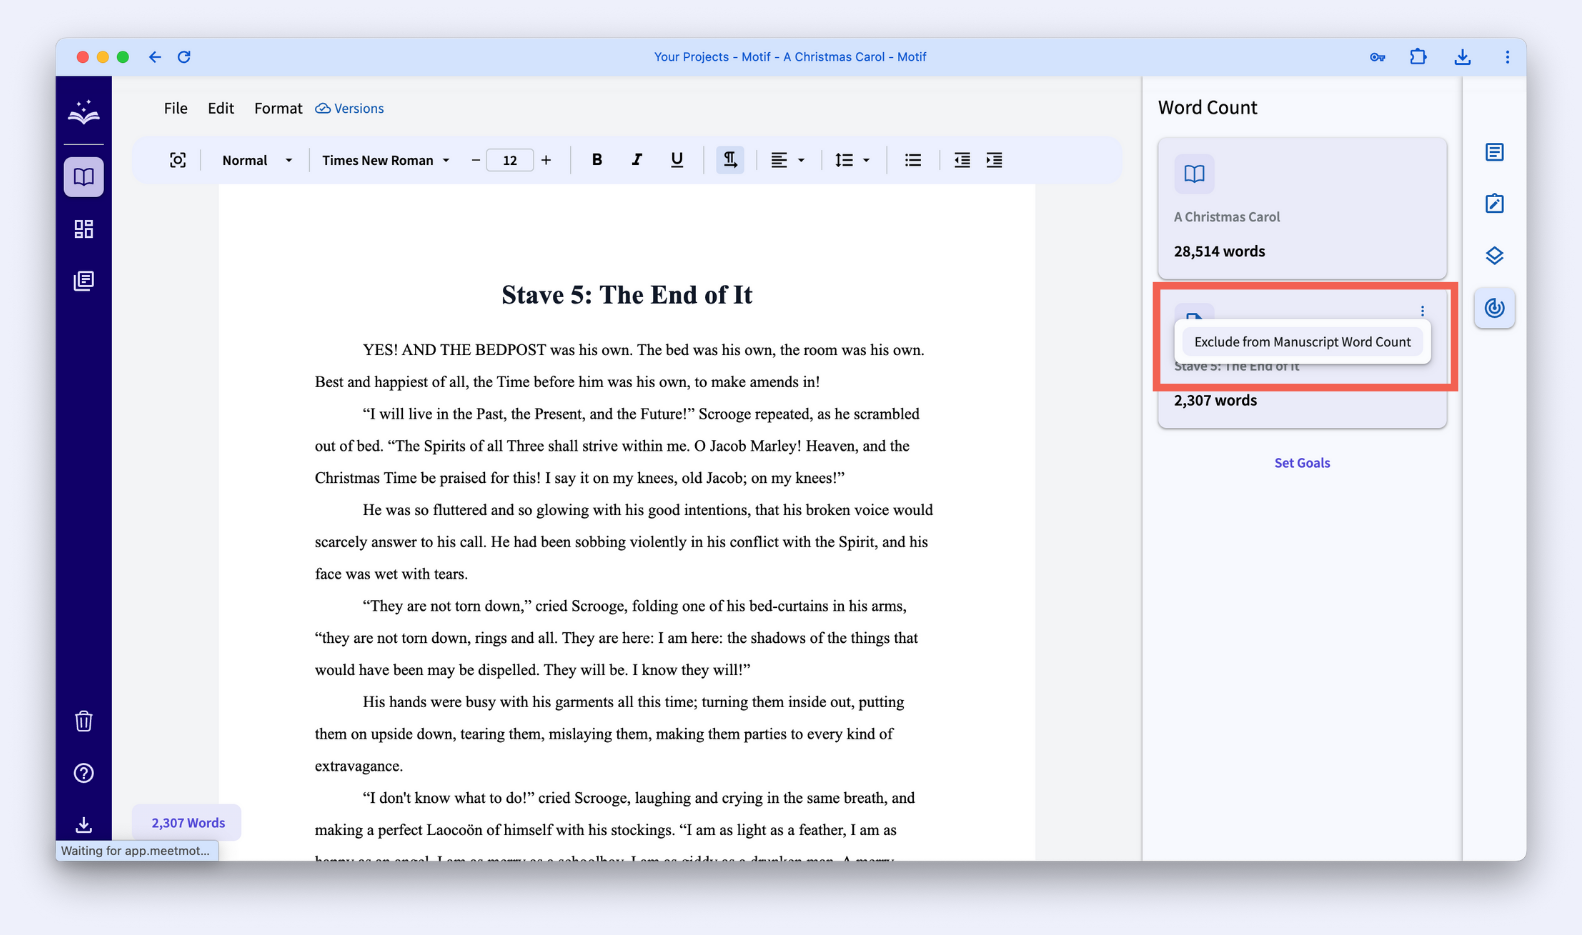Increase paragraph indent
Screen dimensions: 1582x935
pos(994,160)
